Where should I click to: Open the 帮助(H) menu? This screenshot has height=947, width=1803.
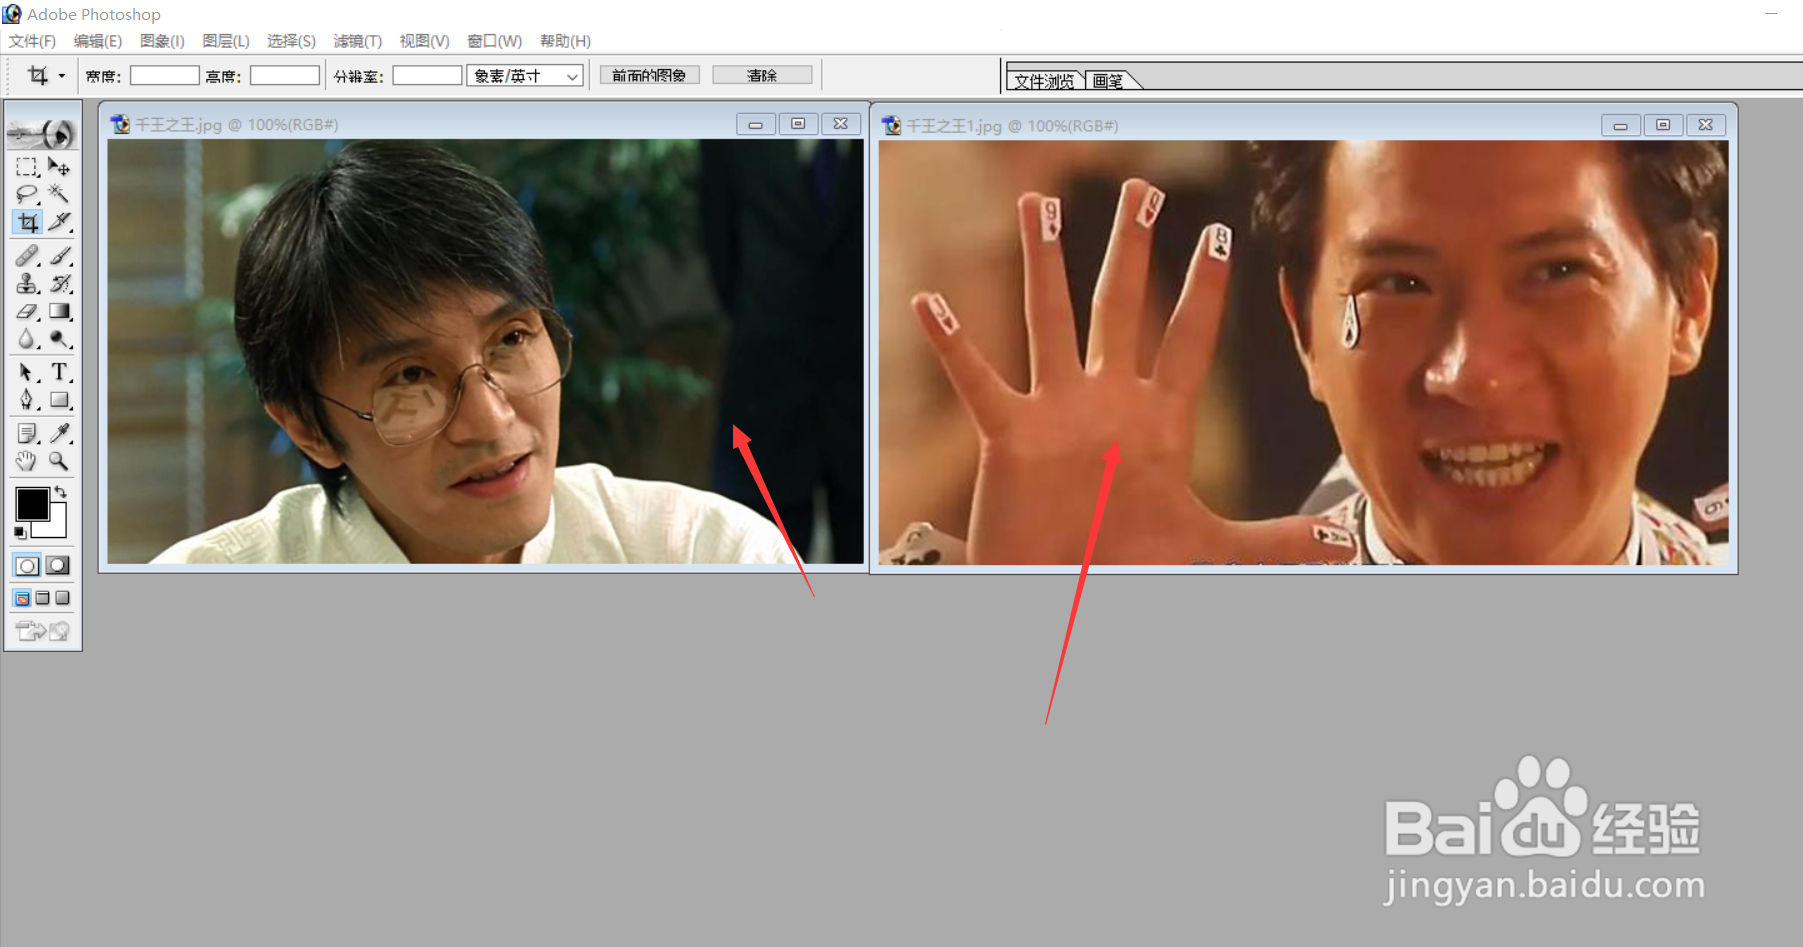point(565,41)
